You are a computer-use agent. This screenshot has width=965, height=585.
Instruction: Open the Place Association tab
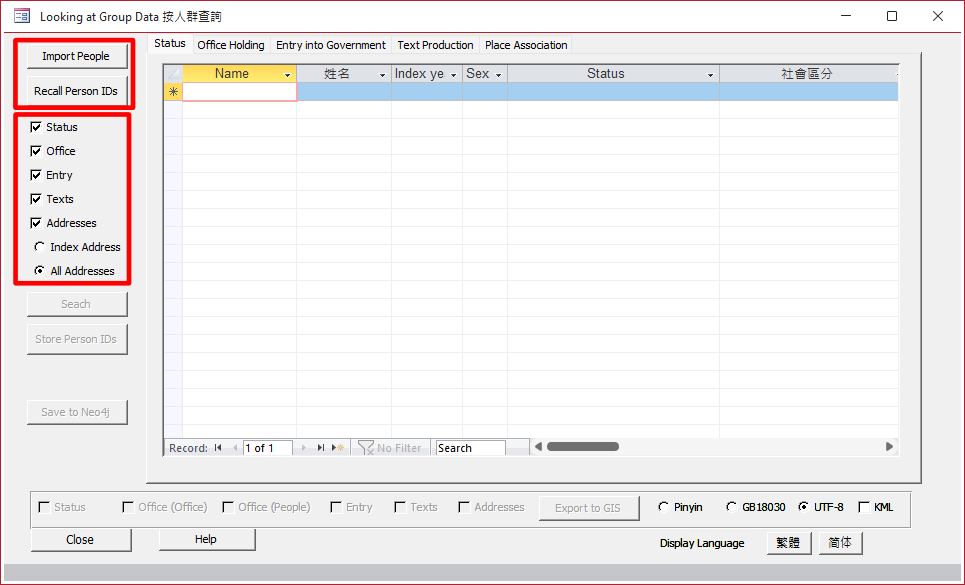pos(526,45)
